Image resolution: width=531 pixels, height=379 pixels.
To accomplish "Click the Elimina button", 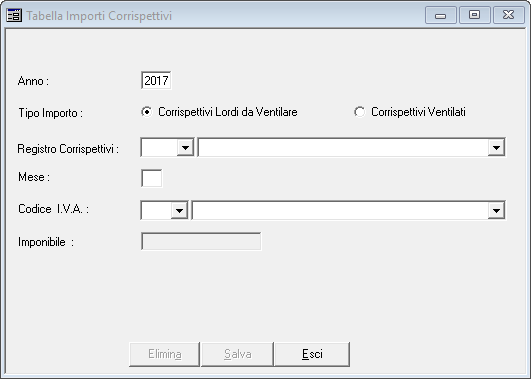I will click(x=165, y=354).
